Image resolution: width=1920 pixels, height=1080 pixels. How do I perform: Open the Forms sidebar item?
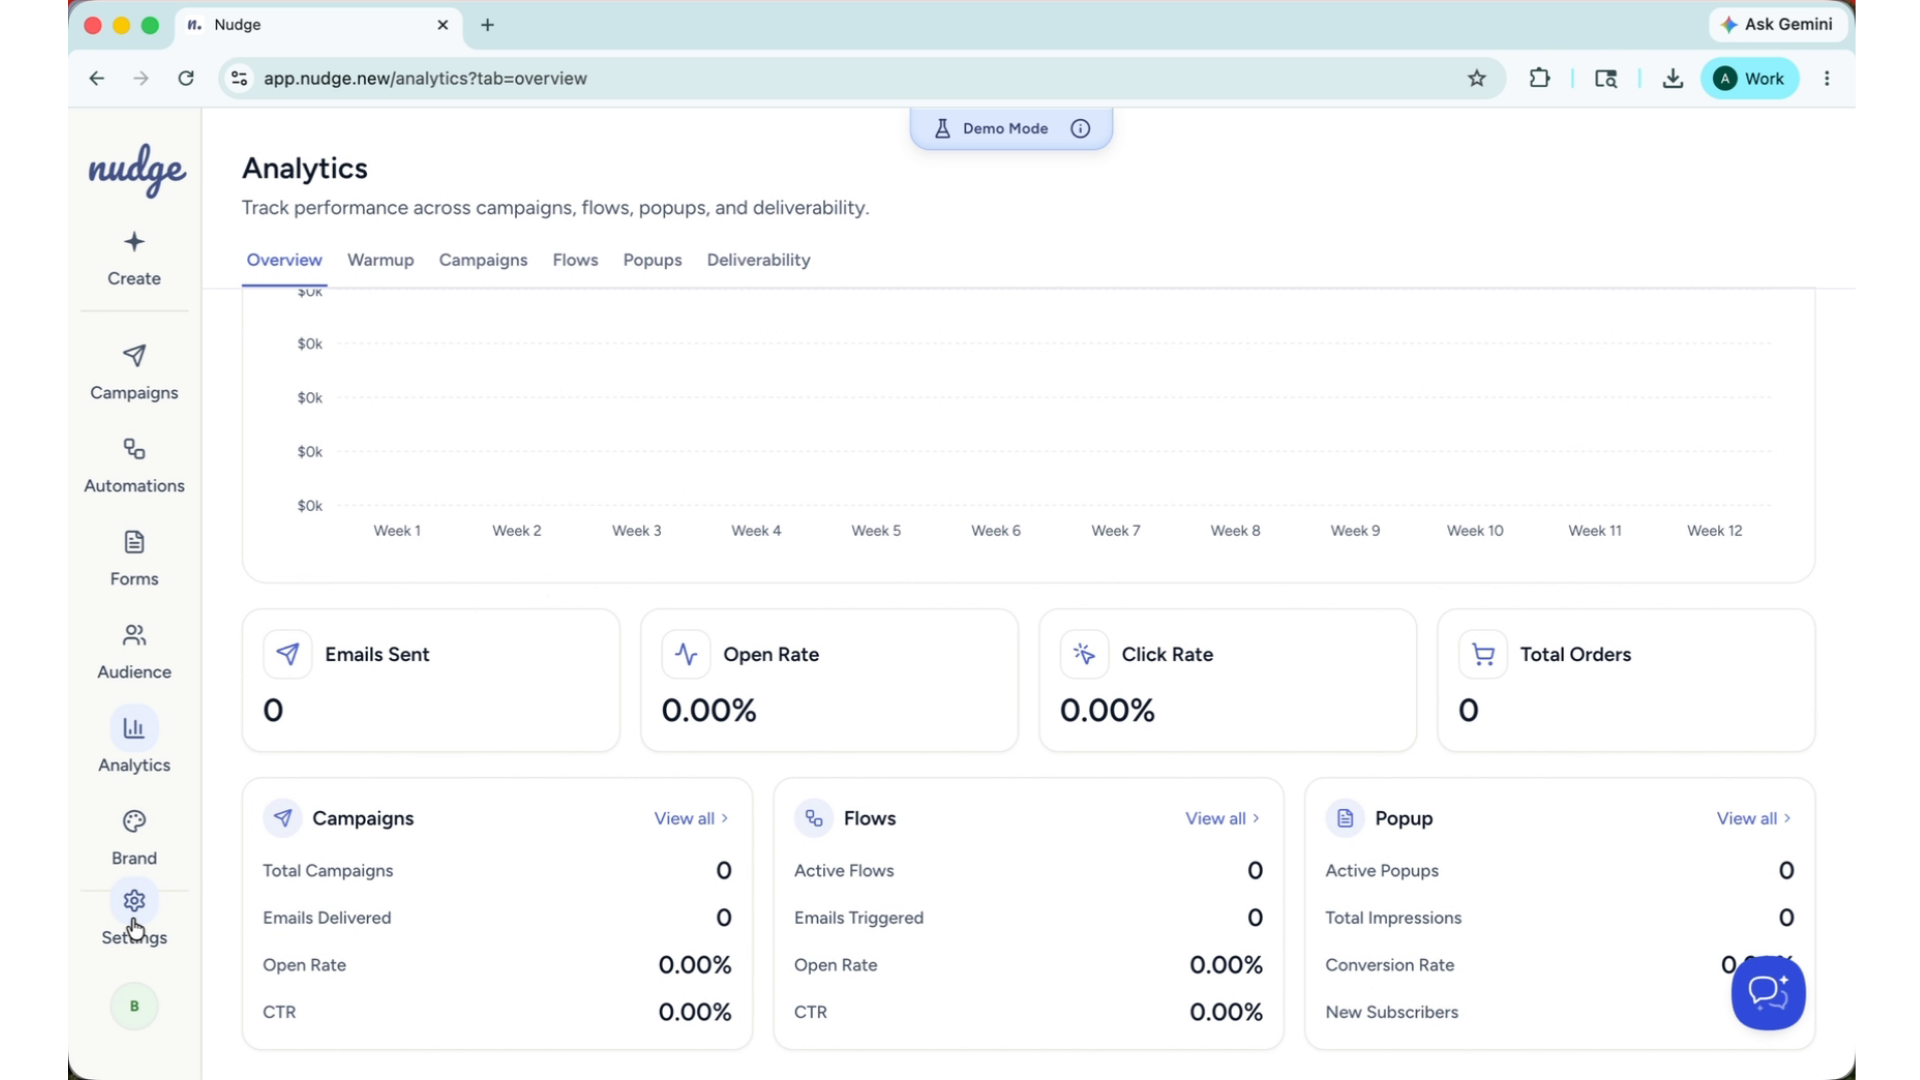pyautogui.click(x=134, y=559)
